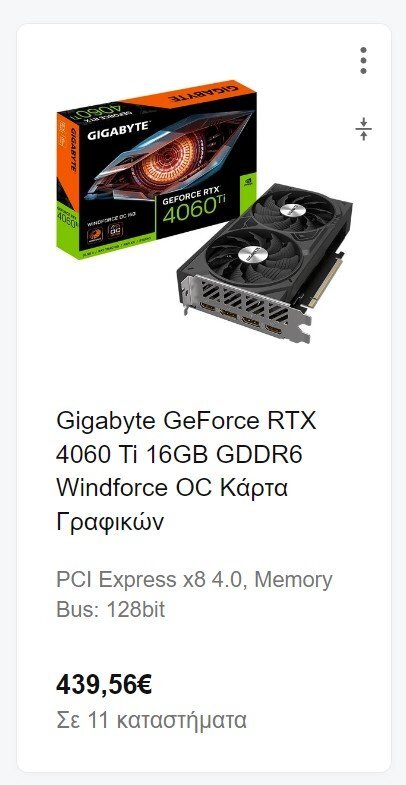Open the three-dot more options menu

click(x=363, y=61)
